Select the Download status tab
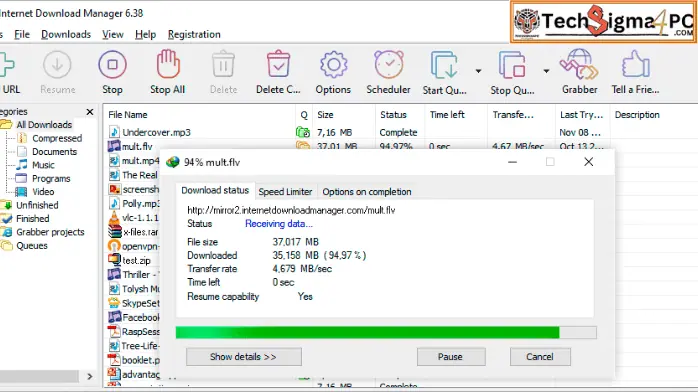Image resolution: width=698 pixels, height=392 pixels. coord(215,190)
